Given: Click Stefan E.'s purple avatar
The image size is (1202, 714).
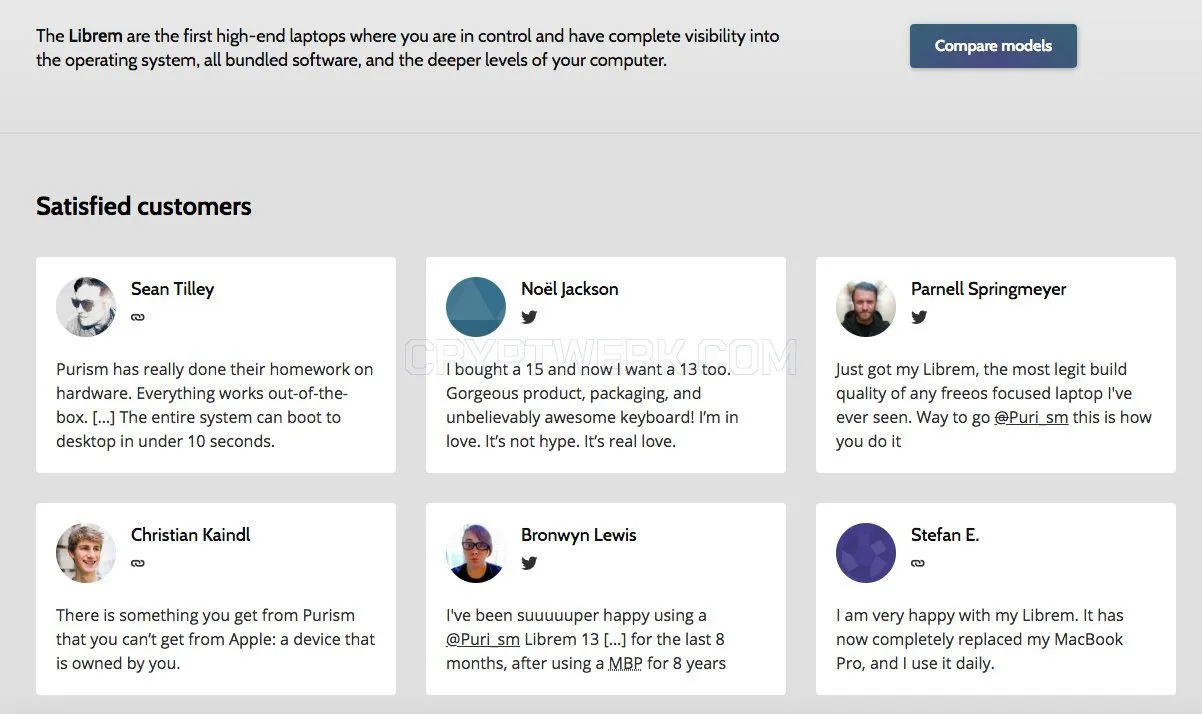Looking at the screenshot, I should pos(866,553).
